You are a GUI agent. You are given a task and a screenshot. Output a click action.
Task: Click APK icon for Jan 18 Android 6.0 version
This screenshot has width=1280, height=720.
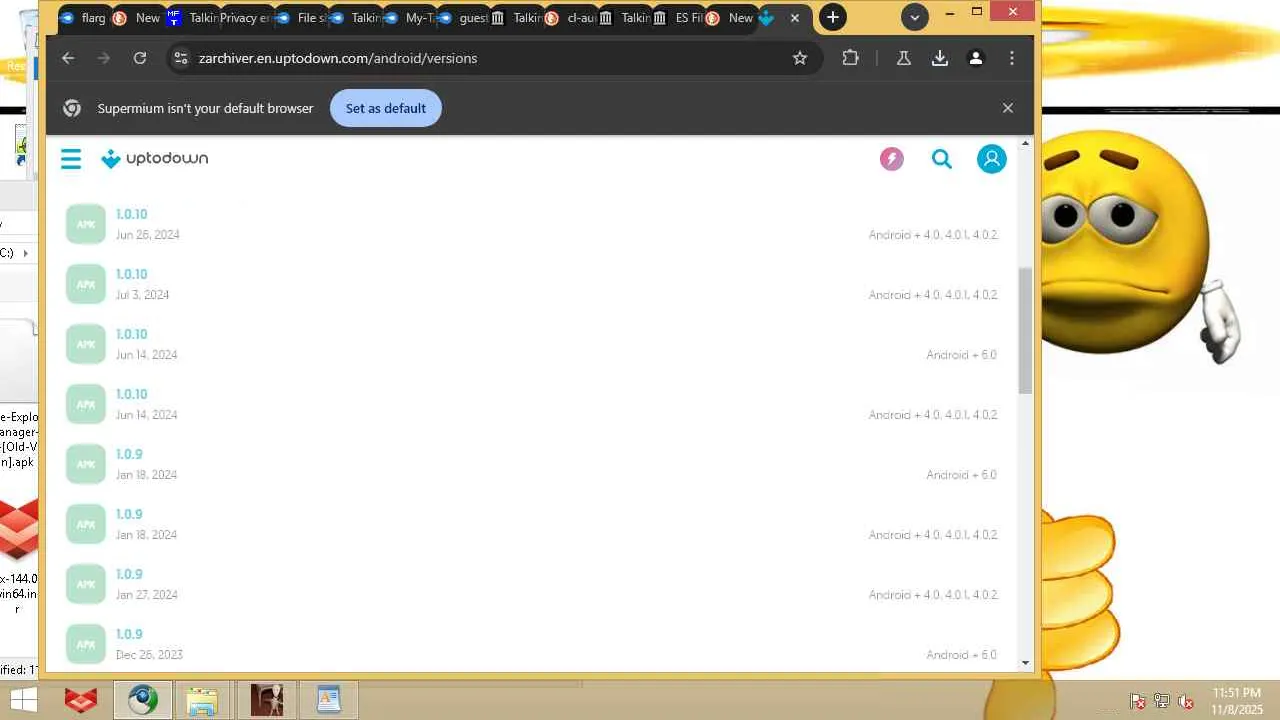(x=86, y=464)
